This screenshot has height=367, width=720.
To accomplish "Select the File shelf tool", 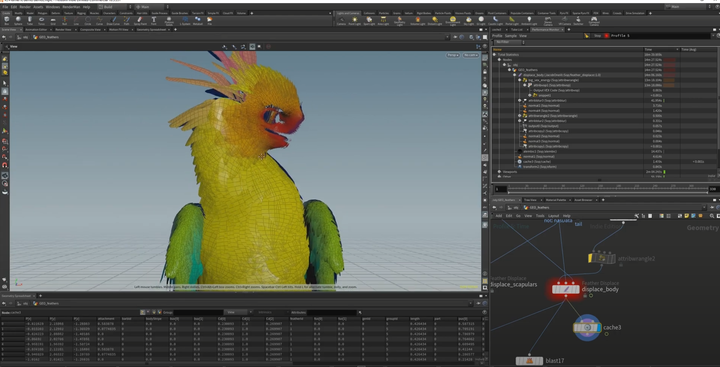I will click(x=209, y=20).
